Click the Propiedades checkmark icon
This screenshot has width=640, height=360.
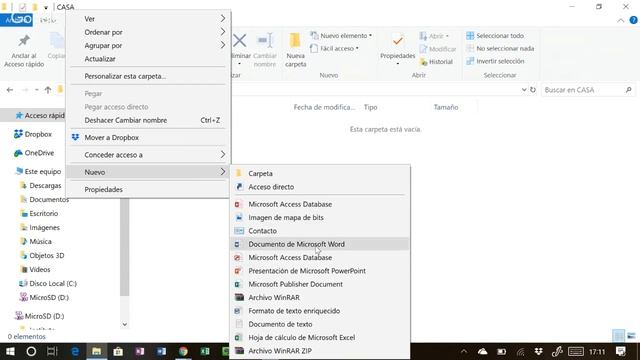coord(398,41)
